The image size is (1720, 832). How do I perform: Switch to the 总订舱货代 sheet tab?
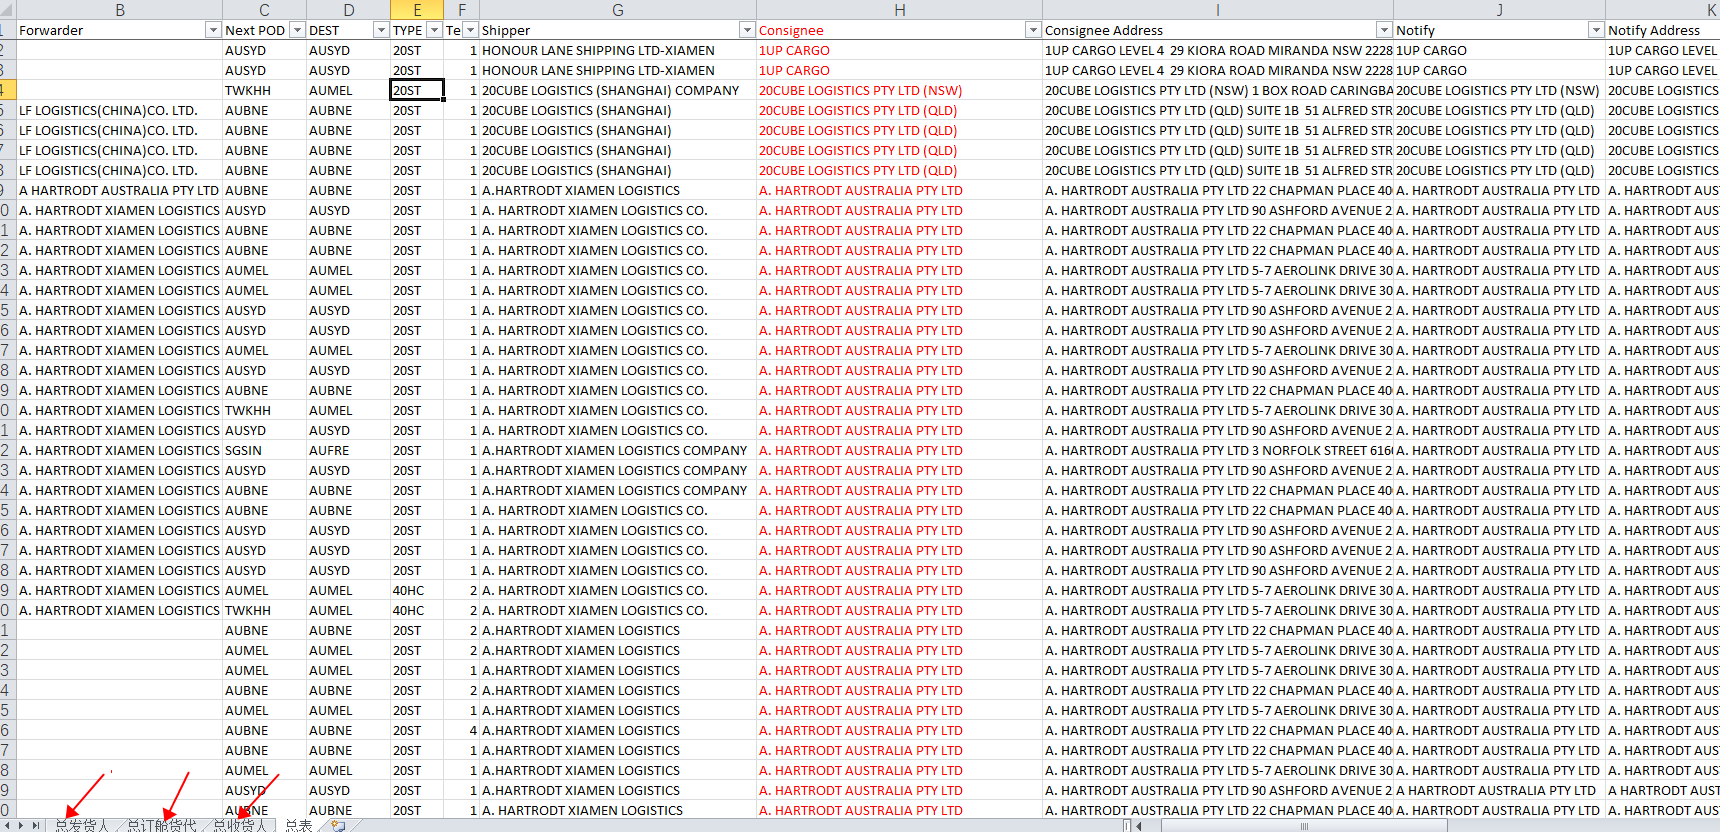[x=162, y=825]
